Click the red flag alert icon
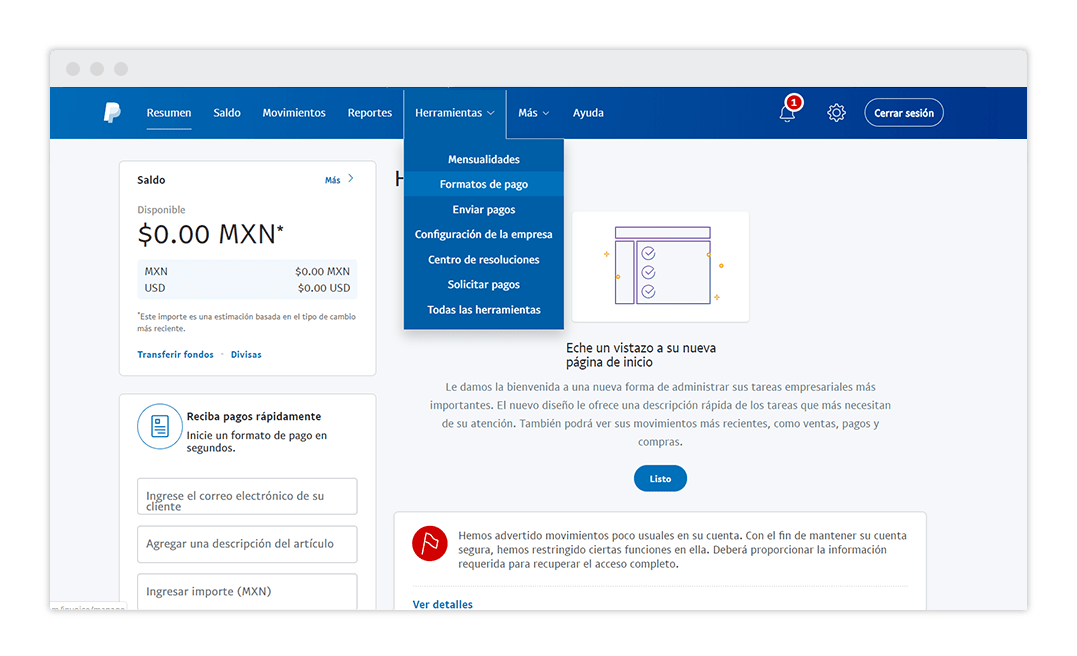The image size is (1077, 656). coord(429,543)
